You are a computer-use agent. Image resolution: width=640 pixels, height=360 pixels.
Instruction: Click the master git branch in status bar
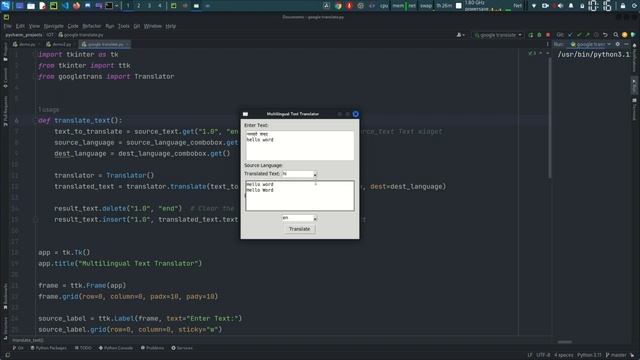pos(616,355)
